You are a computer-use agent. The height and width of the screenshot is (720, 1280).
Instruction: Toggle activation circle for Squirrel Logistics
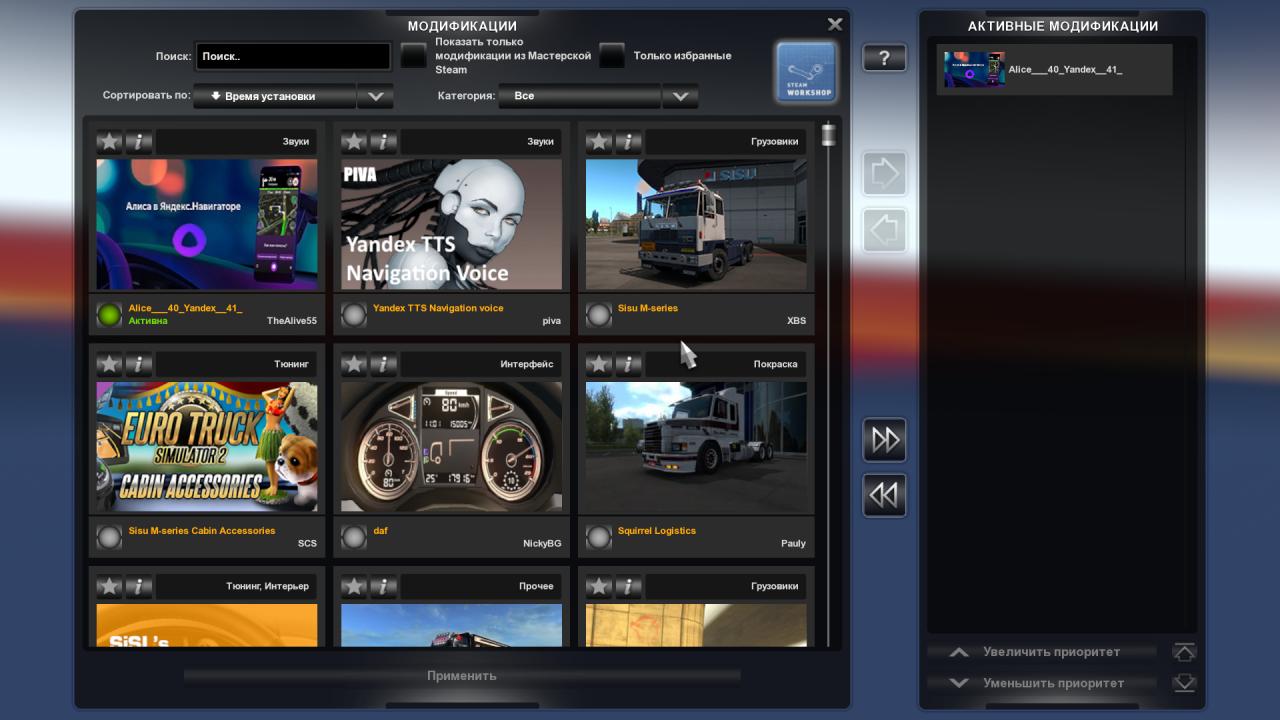click(x=598, y=538)
